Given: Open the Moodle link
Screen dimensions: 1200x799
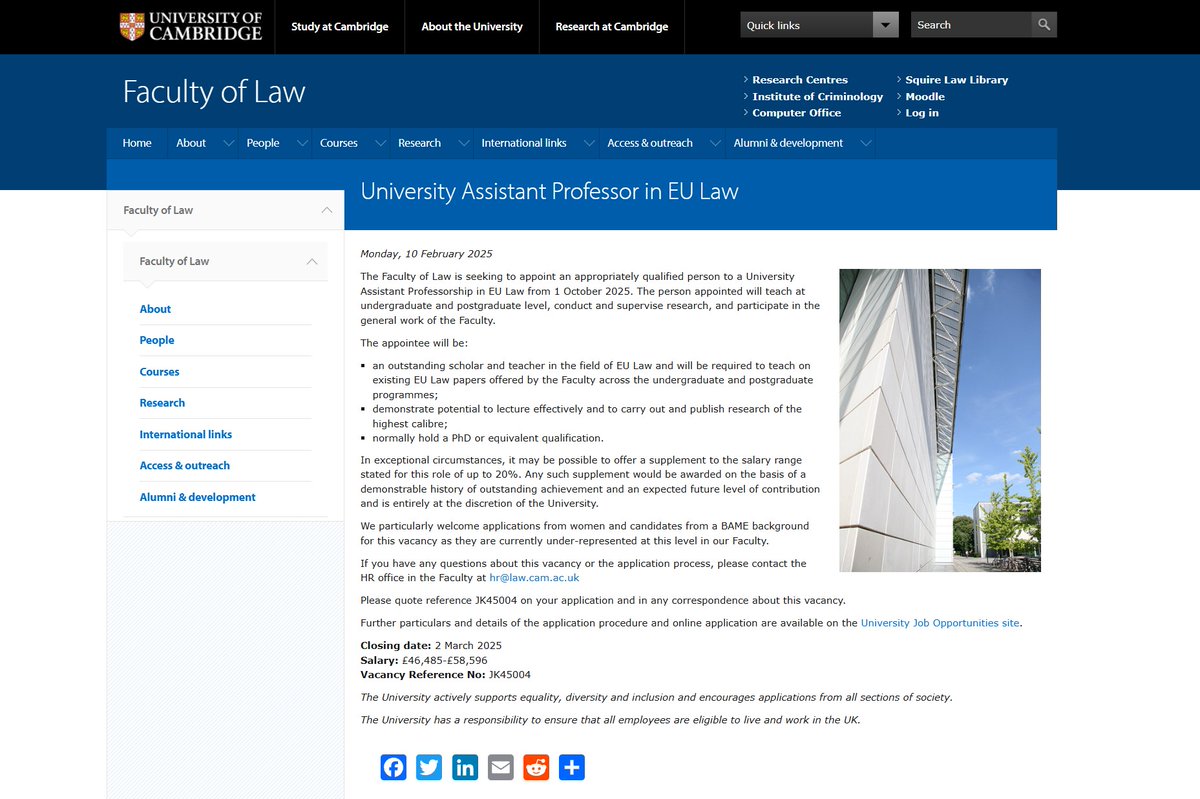Looking at the screenshot, I should click(x=925, y=96).
